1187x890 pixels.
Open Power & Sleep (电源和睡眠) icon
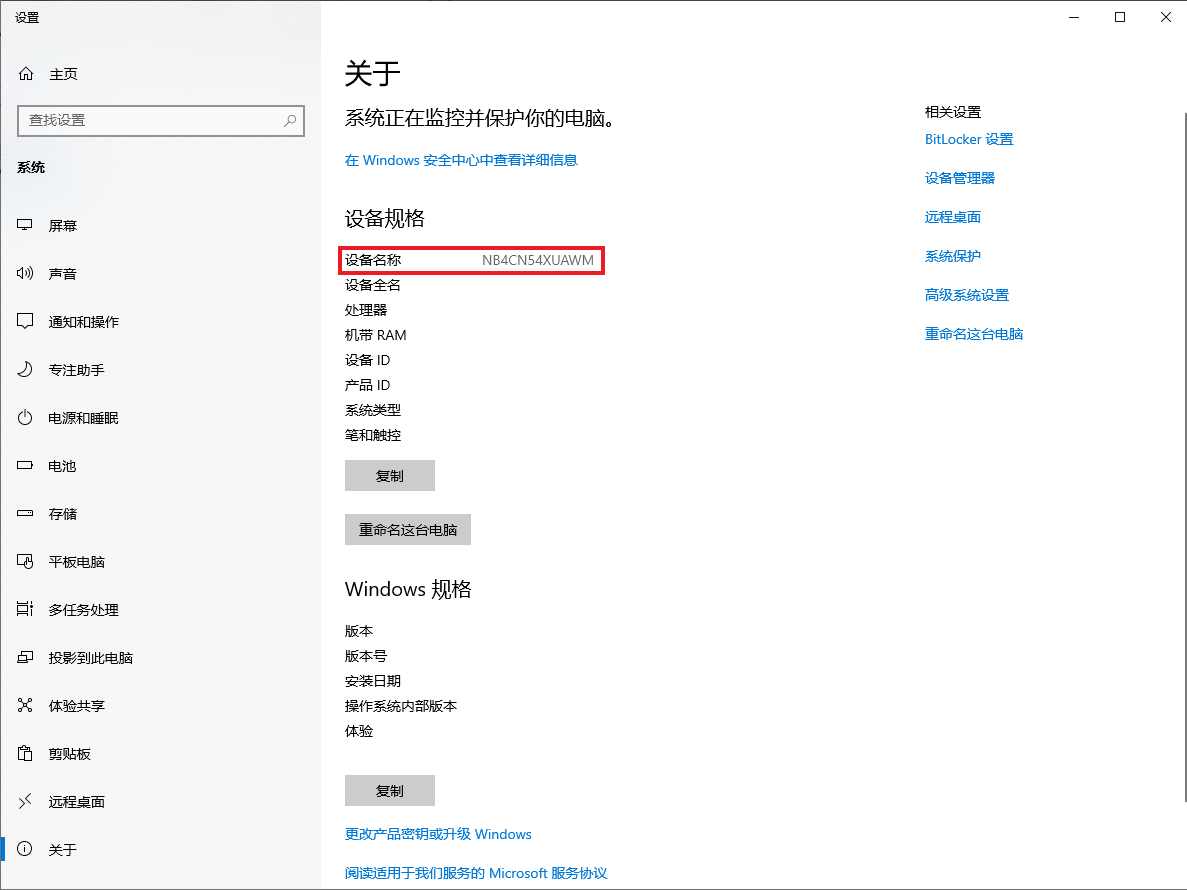pos(26,418)
